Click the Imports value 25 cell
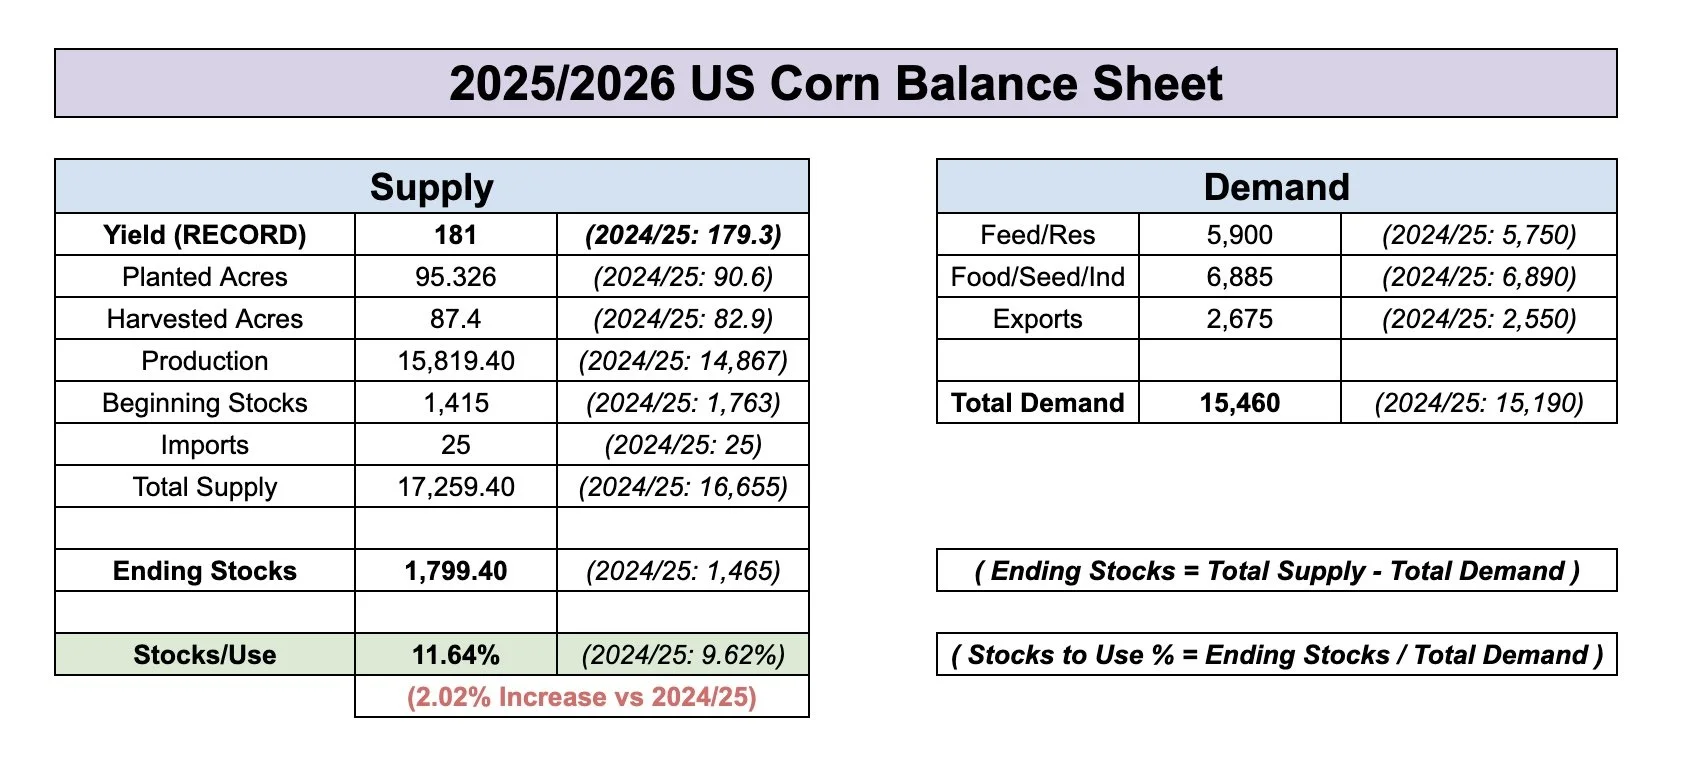1683x765 pixels. coord(456,444)
